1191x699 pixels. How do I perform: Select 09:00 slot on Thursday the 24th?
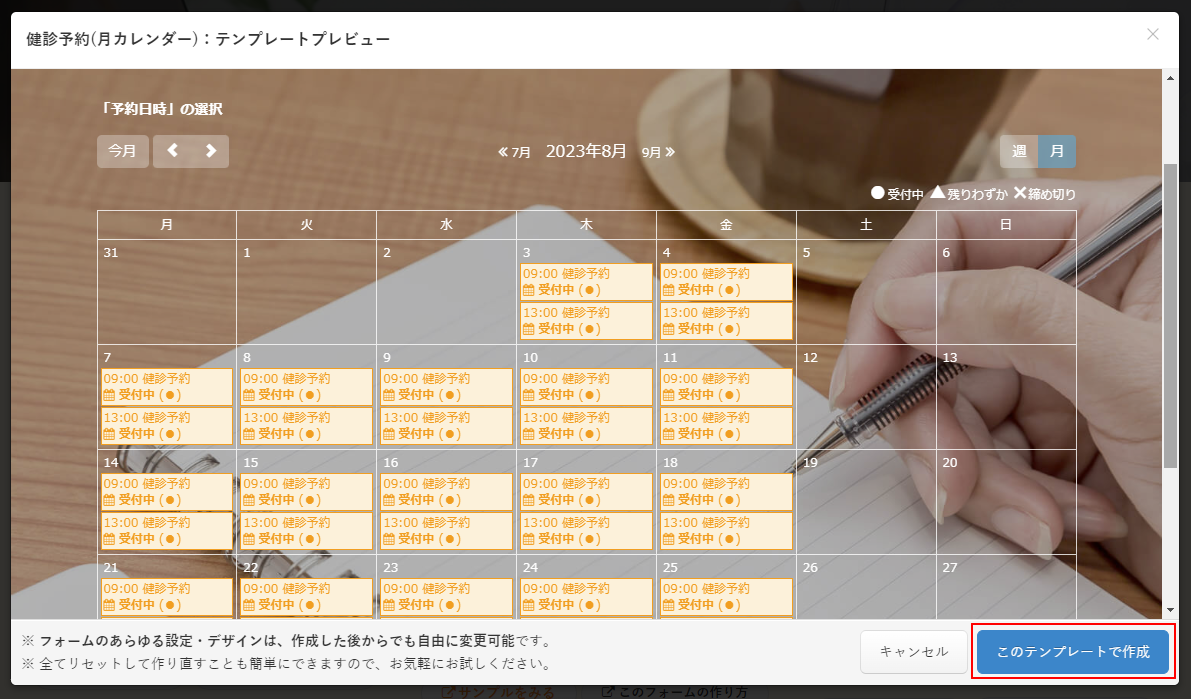point(586,596)
